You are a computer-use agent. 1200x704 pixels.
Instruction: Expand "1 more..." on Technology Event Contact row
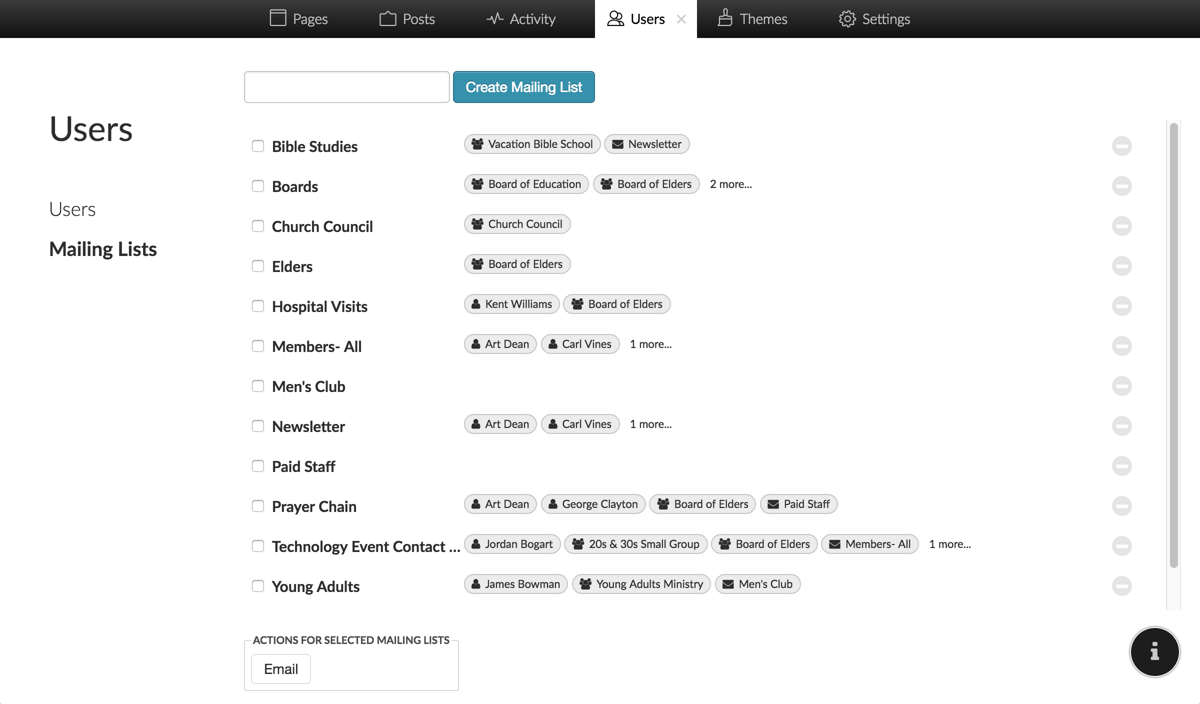[x=948, y=544]
